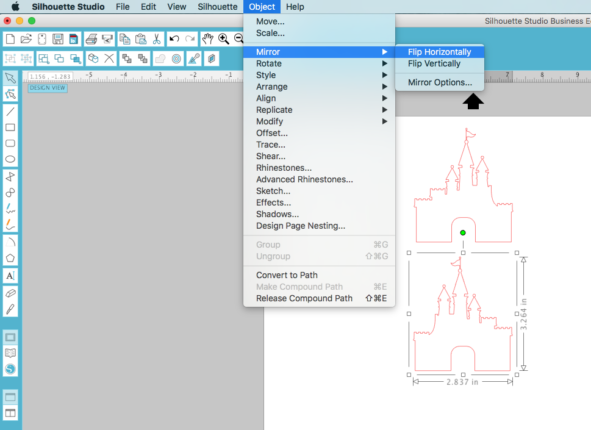Print using the printer icon
The image size is (591, 430).
coord(91,39)
